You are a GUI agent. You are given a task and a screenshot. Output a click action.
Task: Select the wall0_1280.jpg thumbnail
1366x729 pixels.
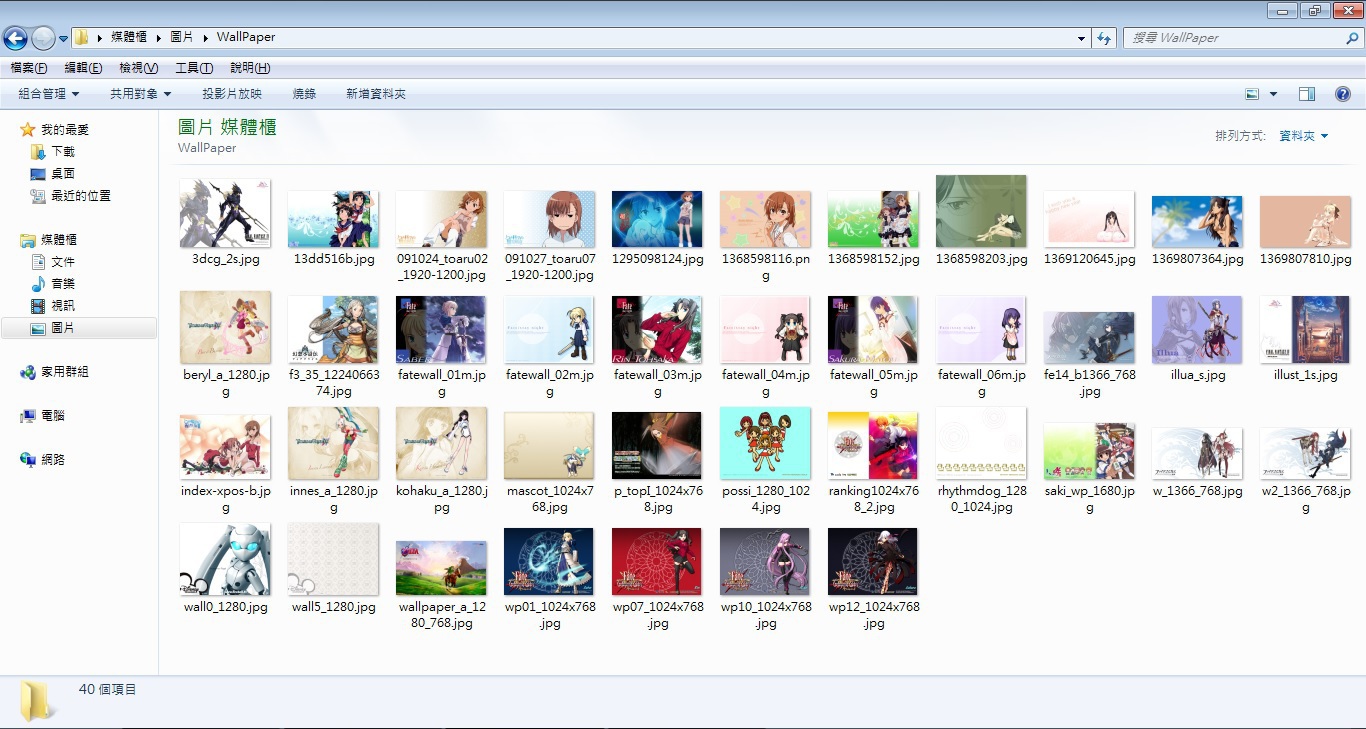[x=225, y=559]
